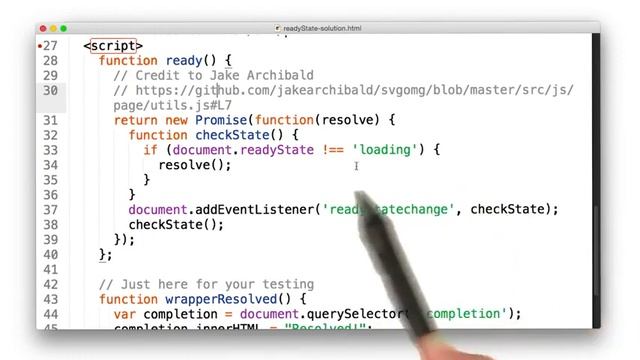Image resolution: width=640 pixels, height=360 pixels.
Task: Click line number 41 in the gutter
Action: pyautogui.click(x=50, y=269)
